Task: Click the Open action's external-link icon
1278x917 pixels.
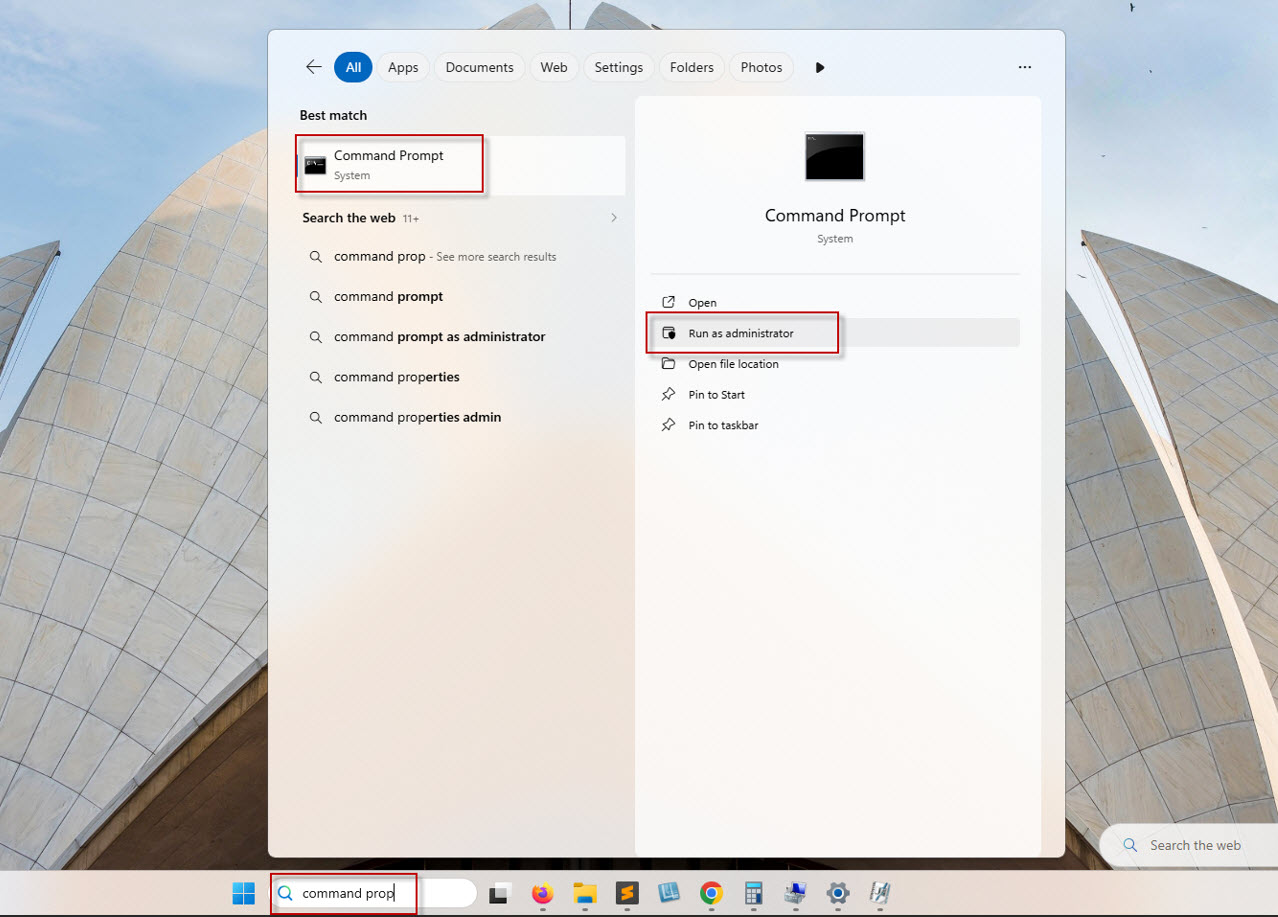Action: coord(669,302)
